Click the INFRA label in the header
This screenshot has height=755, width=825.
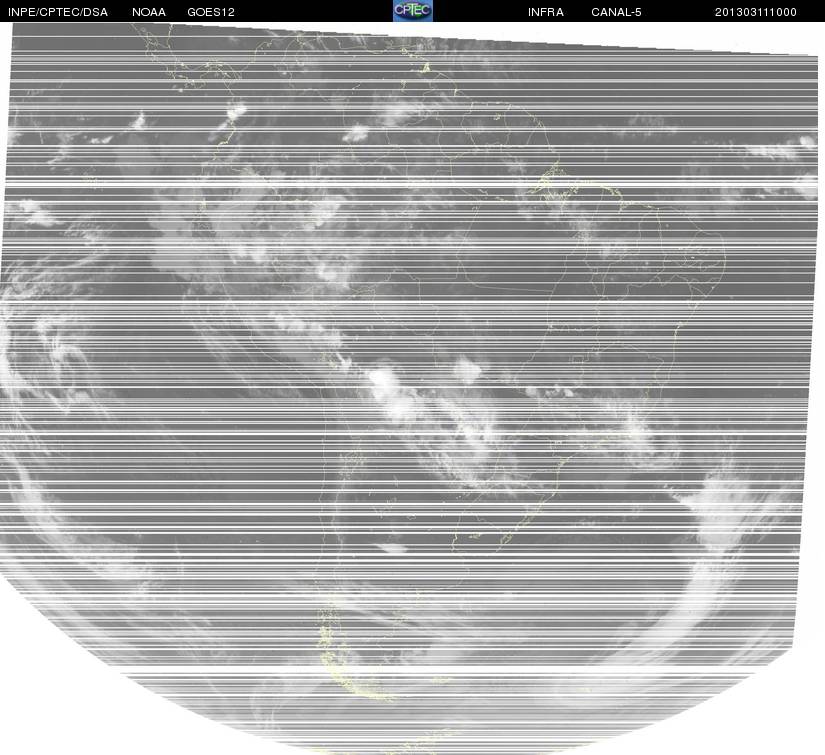(x=546, y=12)
